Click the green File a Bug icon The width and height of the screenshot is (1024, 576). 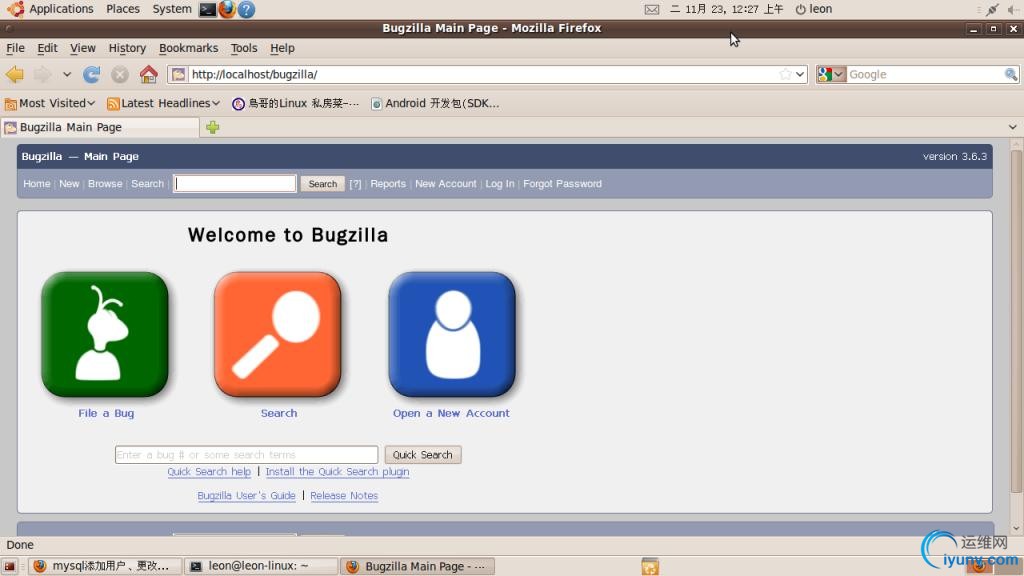click(104, 334)
